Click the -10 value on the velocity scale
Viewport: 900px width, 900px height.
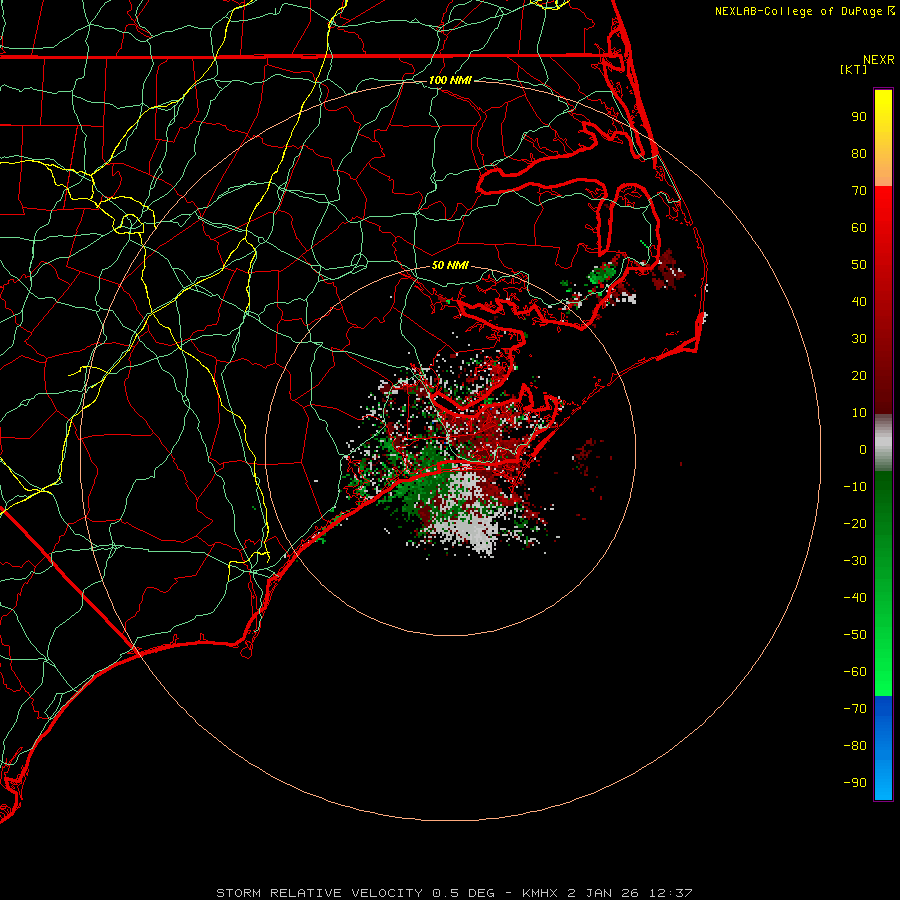click(855, 487)
